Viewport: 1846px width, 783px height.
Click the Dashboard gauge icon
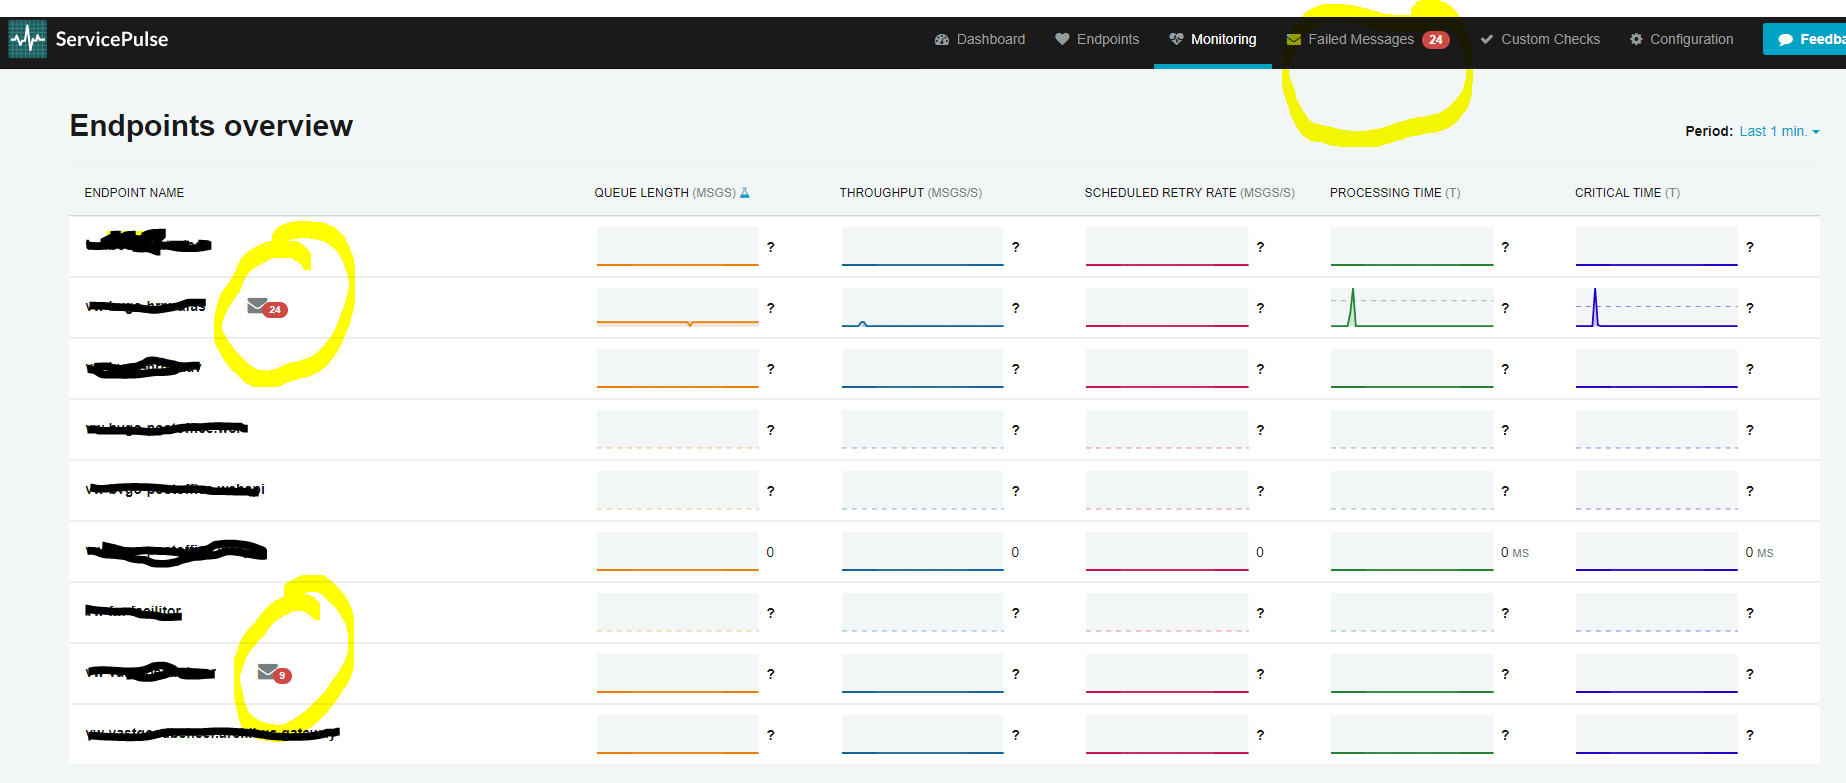pyautogui.click(x=941, y=40)
